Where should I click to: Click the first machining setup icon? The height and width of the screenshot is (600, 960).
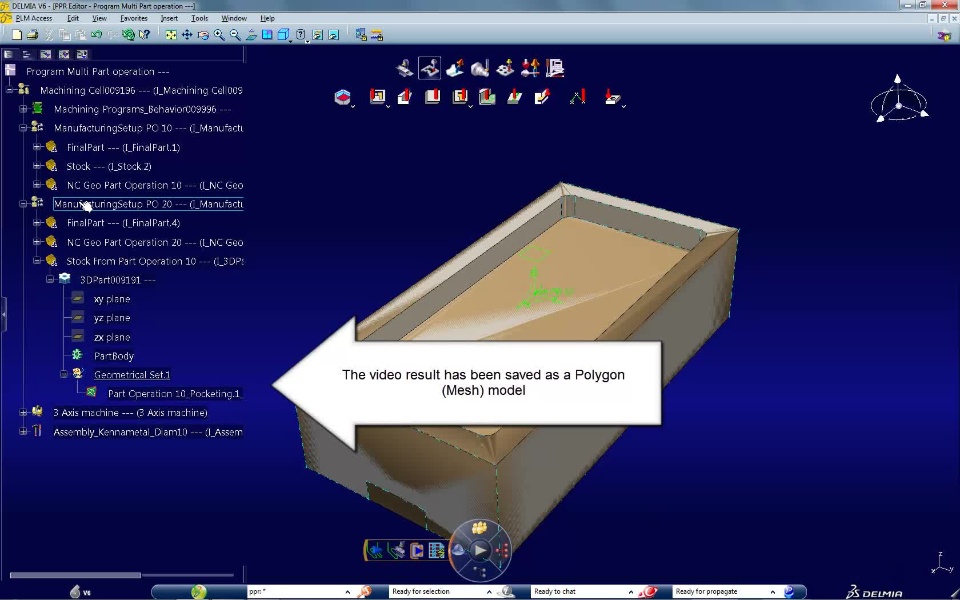click(404, 68)
